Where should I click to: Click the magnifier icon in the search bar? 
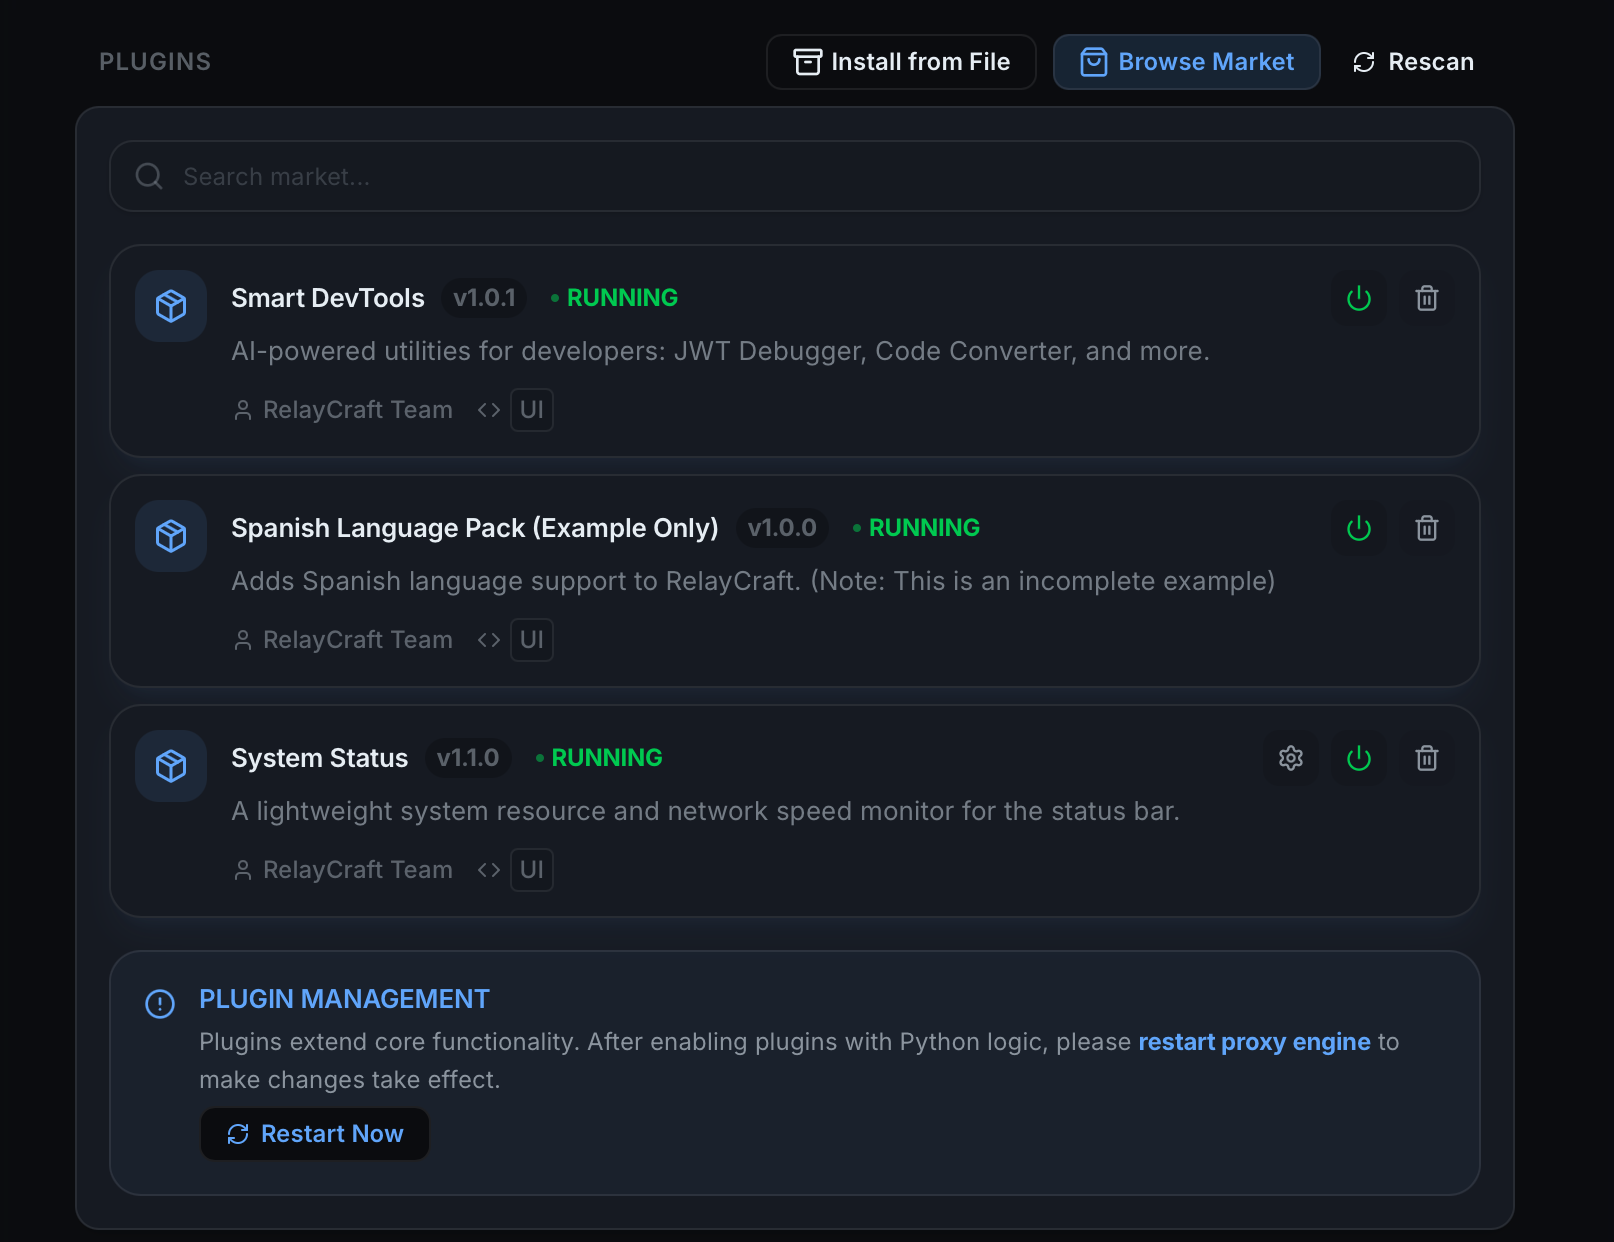point(148,176)
